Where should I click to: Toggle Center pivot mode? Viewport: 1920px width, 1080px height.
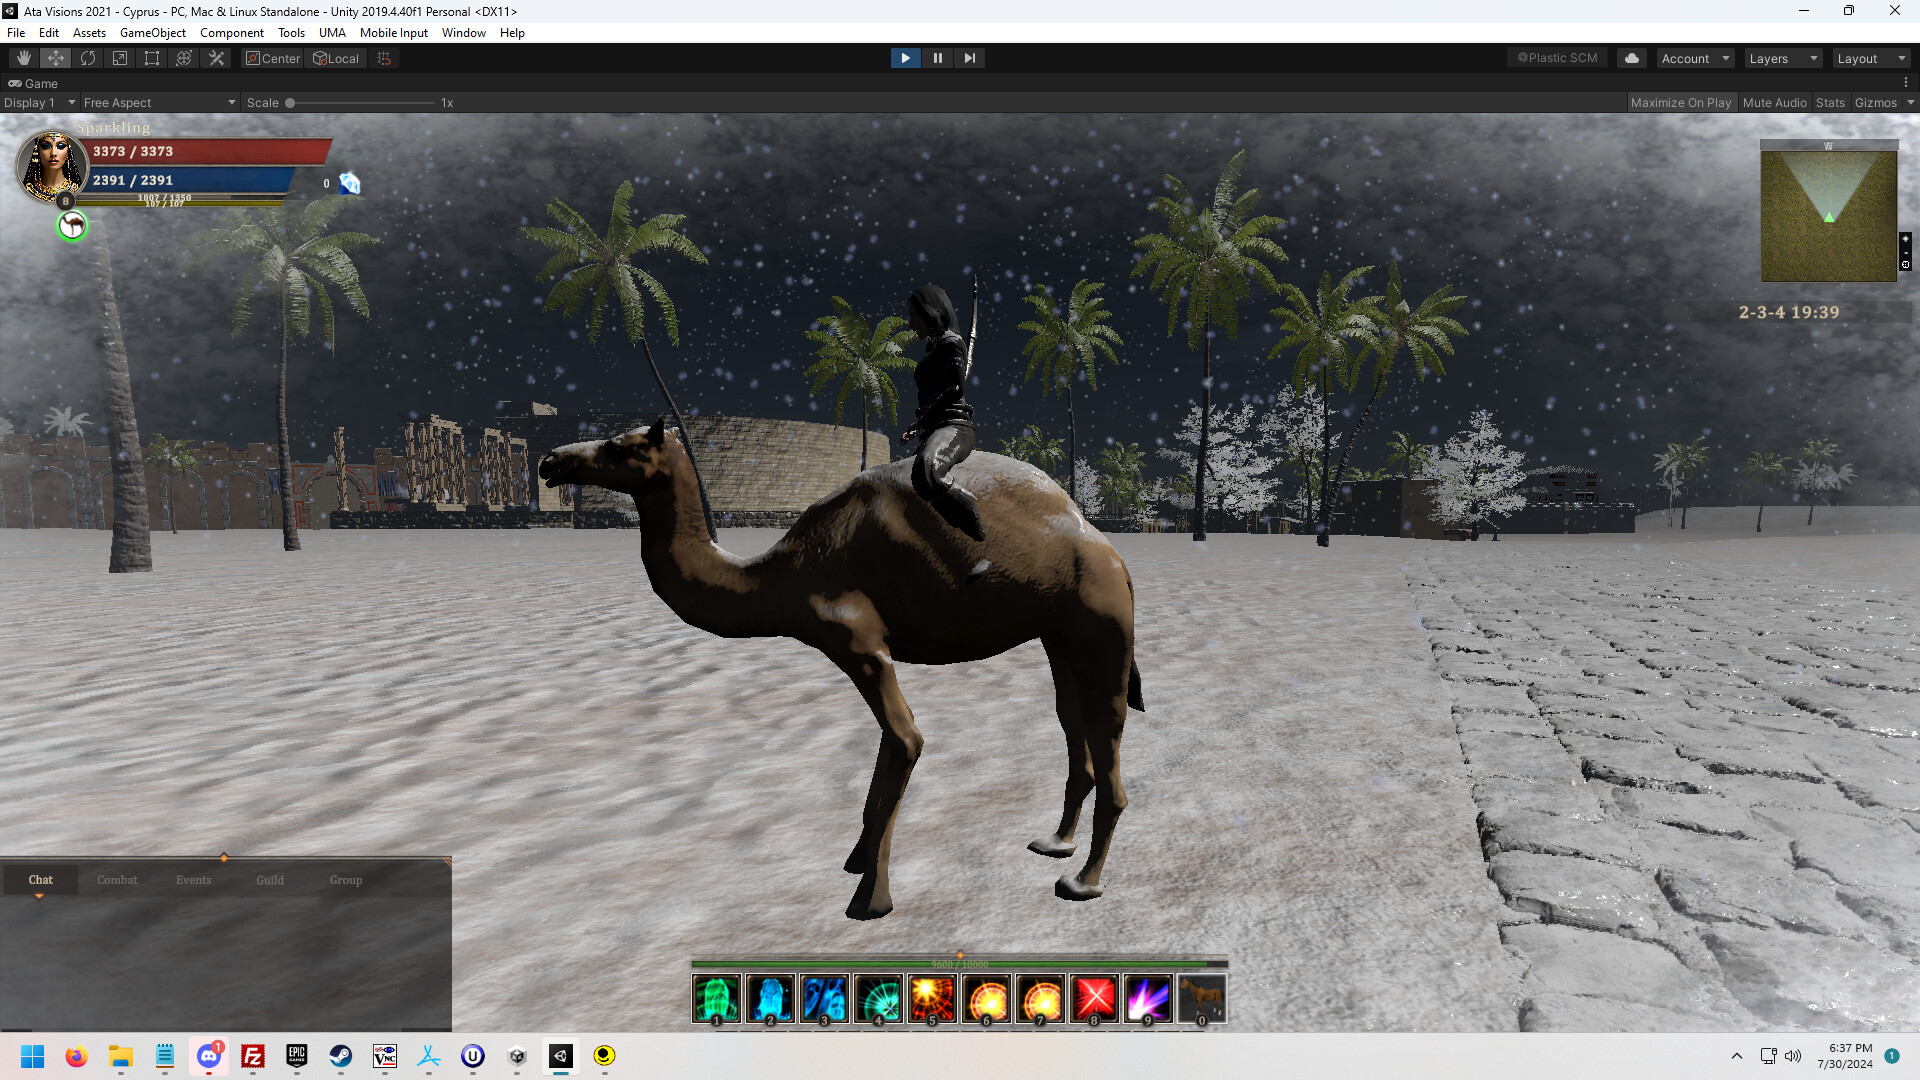coord(273,58)
